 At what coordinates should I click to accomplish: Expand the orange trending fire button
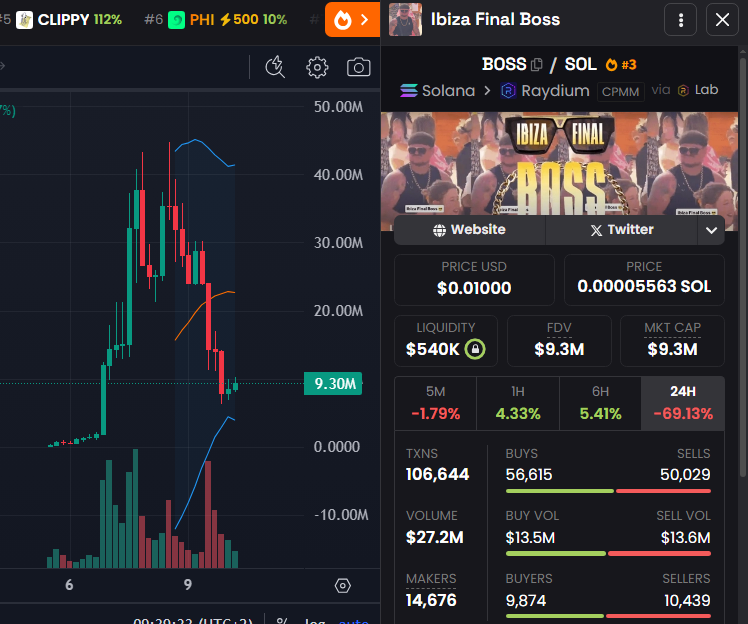click(352, 20)
